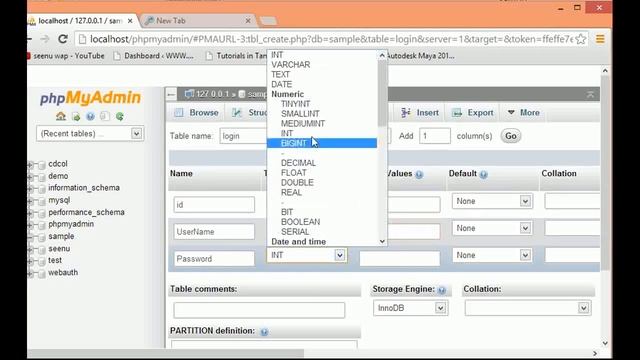
Task: Click the log out icon in sidebar
Action: 76,116
